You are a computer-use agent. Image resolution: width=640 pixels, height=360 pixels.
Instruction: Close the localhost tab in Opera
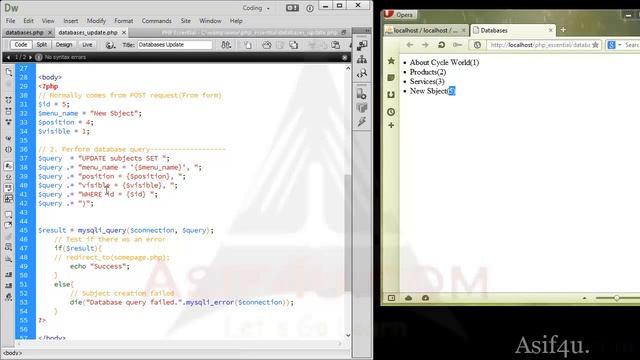[x=463, y=30]
